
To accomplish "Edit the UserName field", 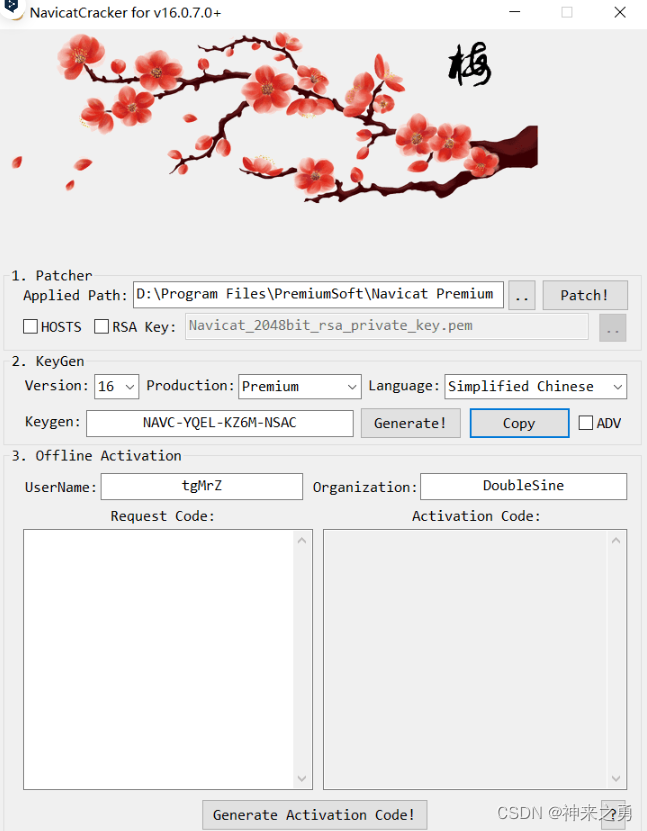I will [x=202, y=486].
